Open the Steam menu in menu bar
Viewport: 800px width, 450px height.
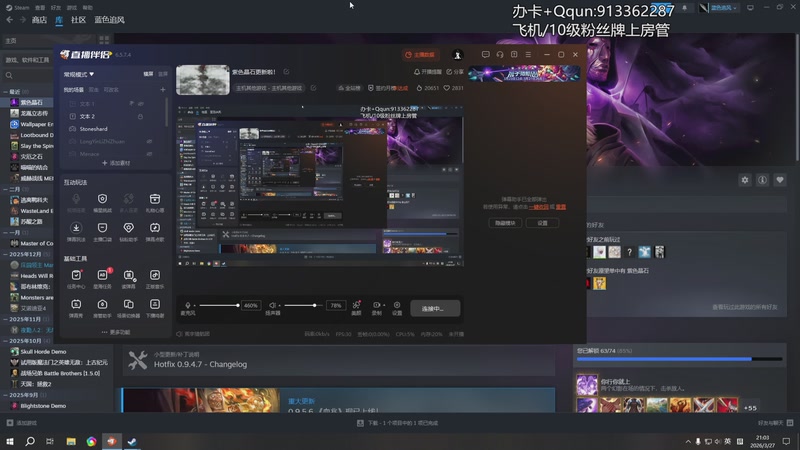pyautogui.click(x=18, y=8)
